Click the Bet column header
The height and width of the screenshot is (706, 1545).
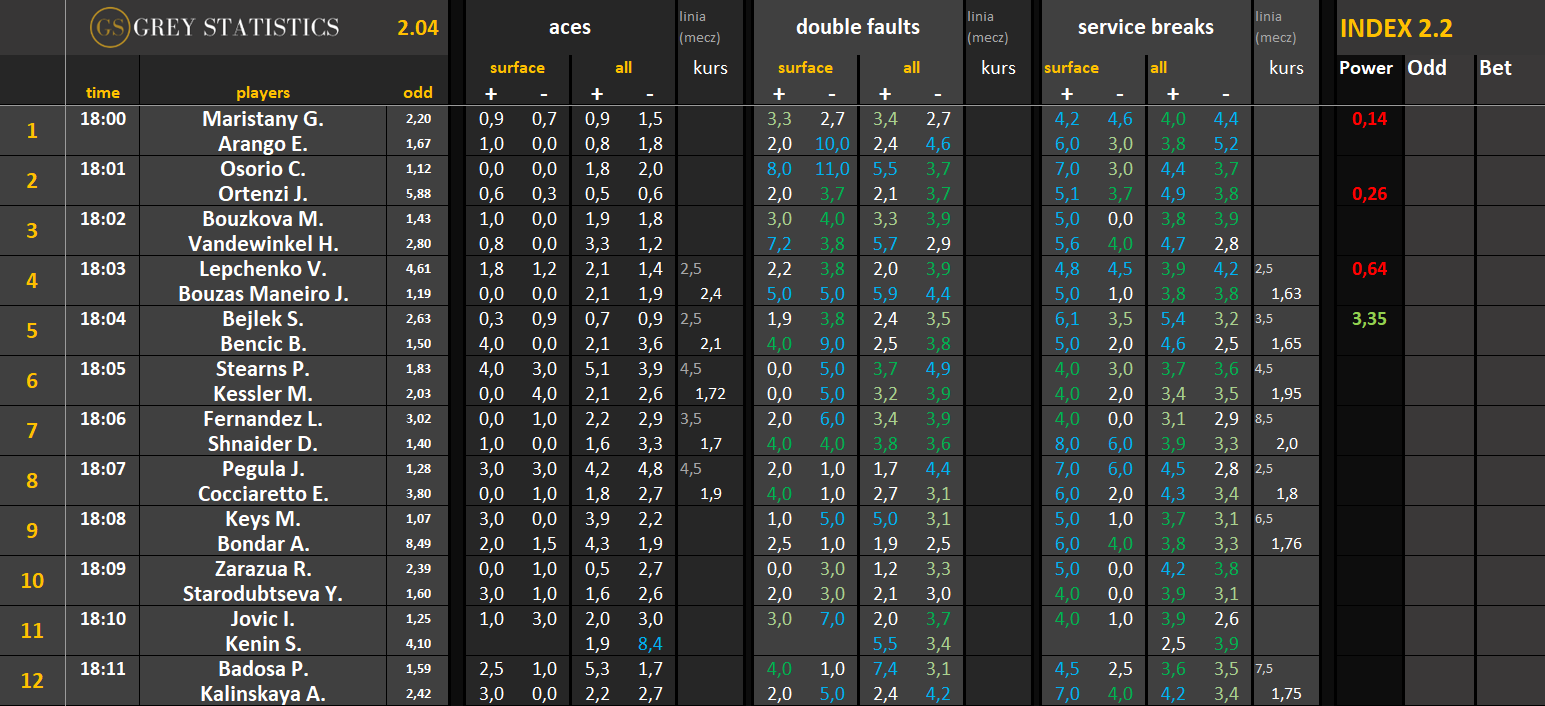tap(1495, 68)
